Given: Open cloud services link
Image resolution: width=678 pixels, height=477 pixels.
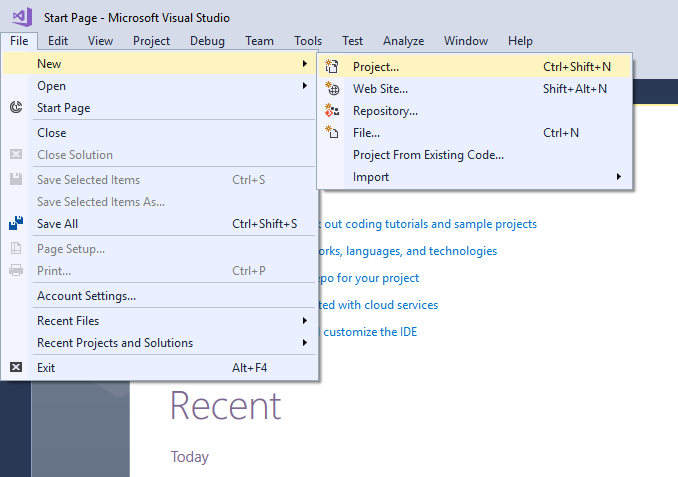Looking at the screenshot, I should click(379, 305).
